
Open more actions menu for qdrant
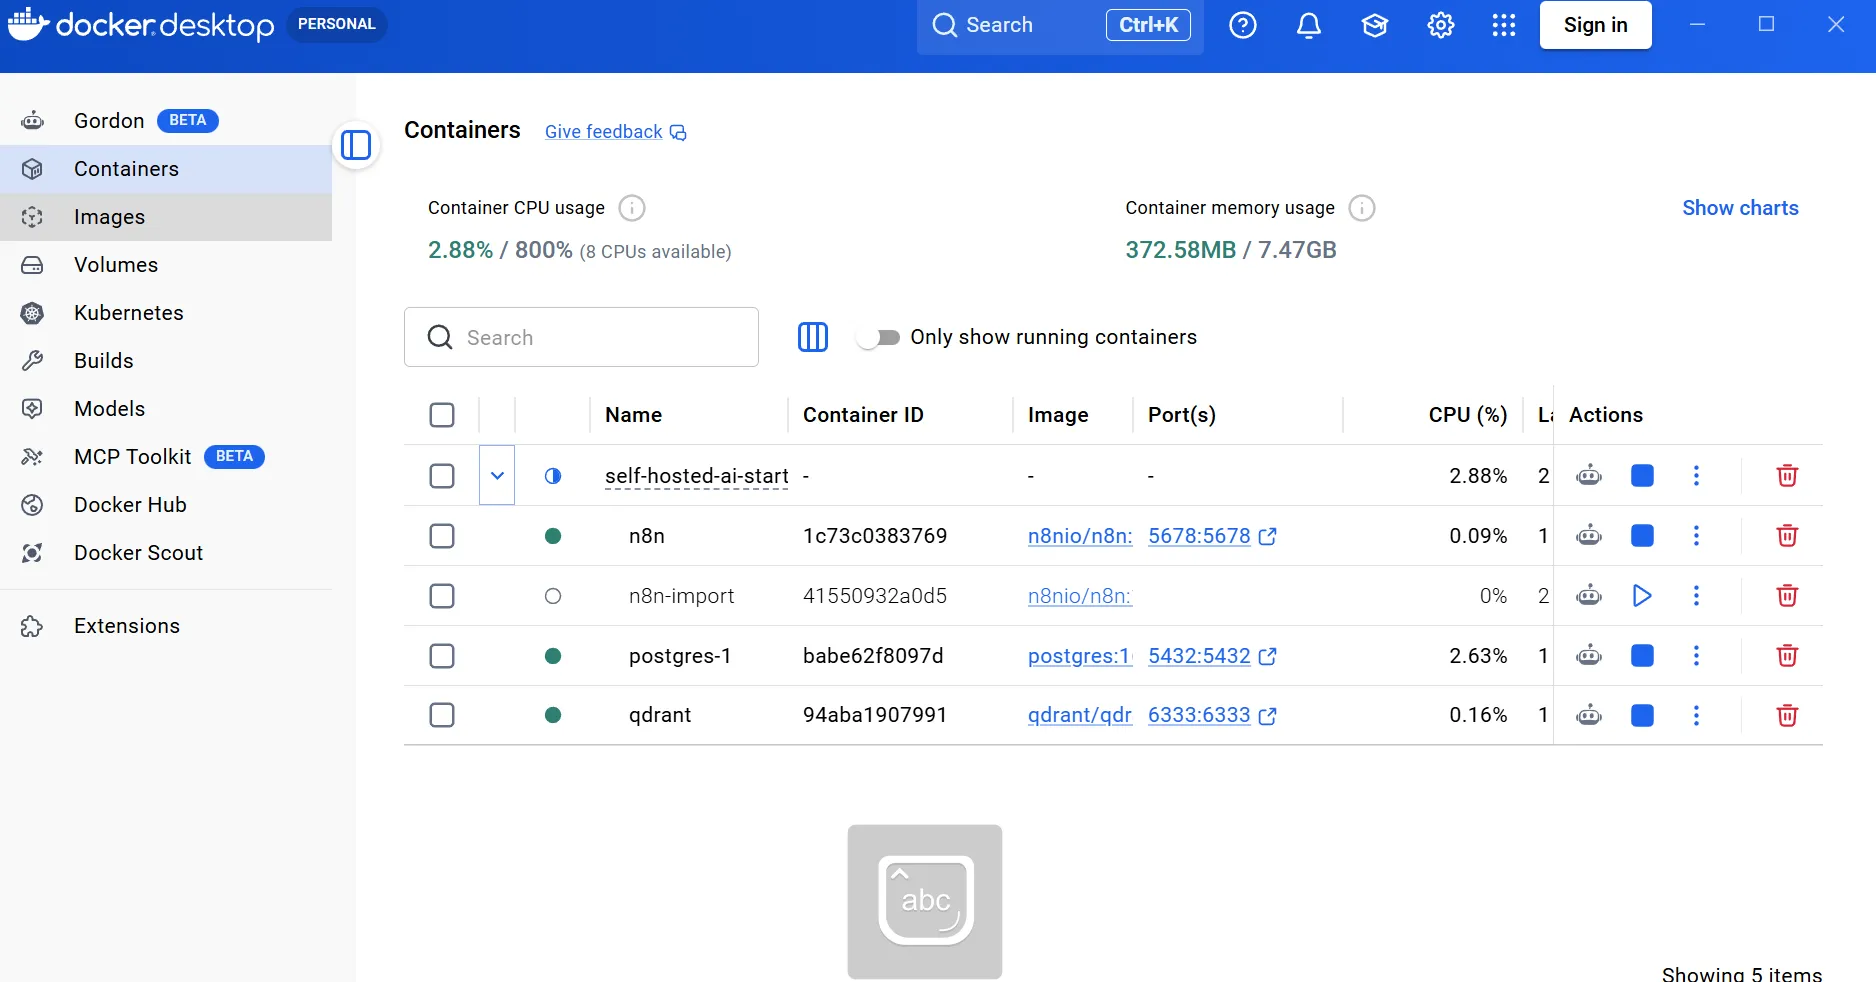click(x=1696, y=715)
